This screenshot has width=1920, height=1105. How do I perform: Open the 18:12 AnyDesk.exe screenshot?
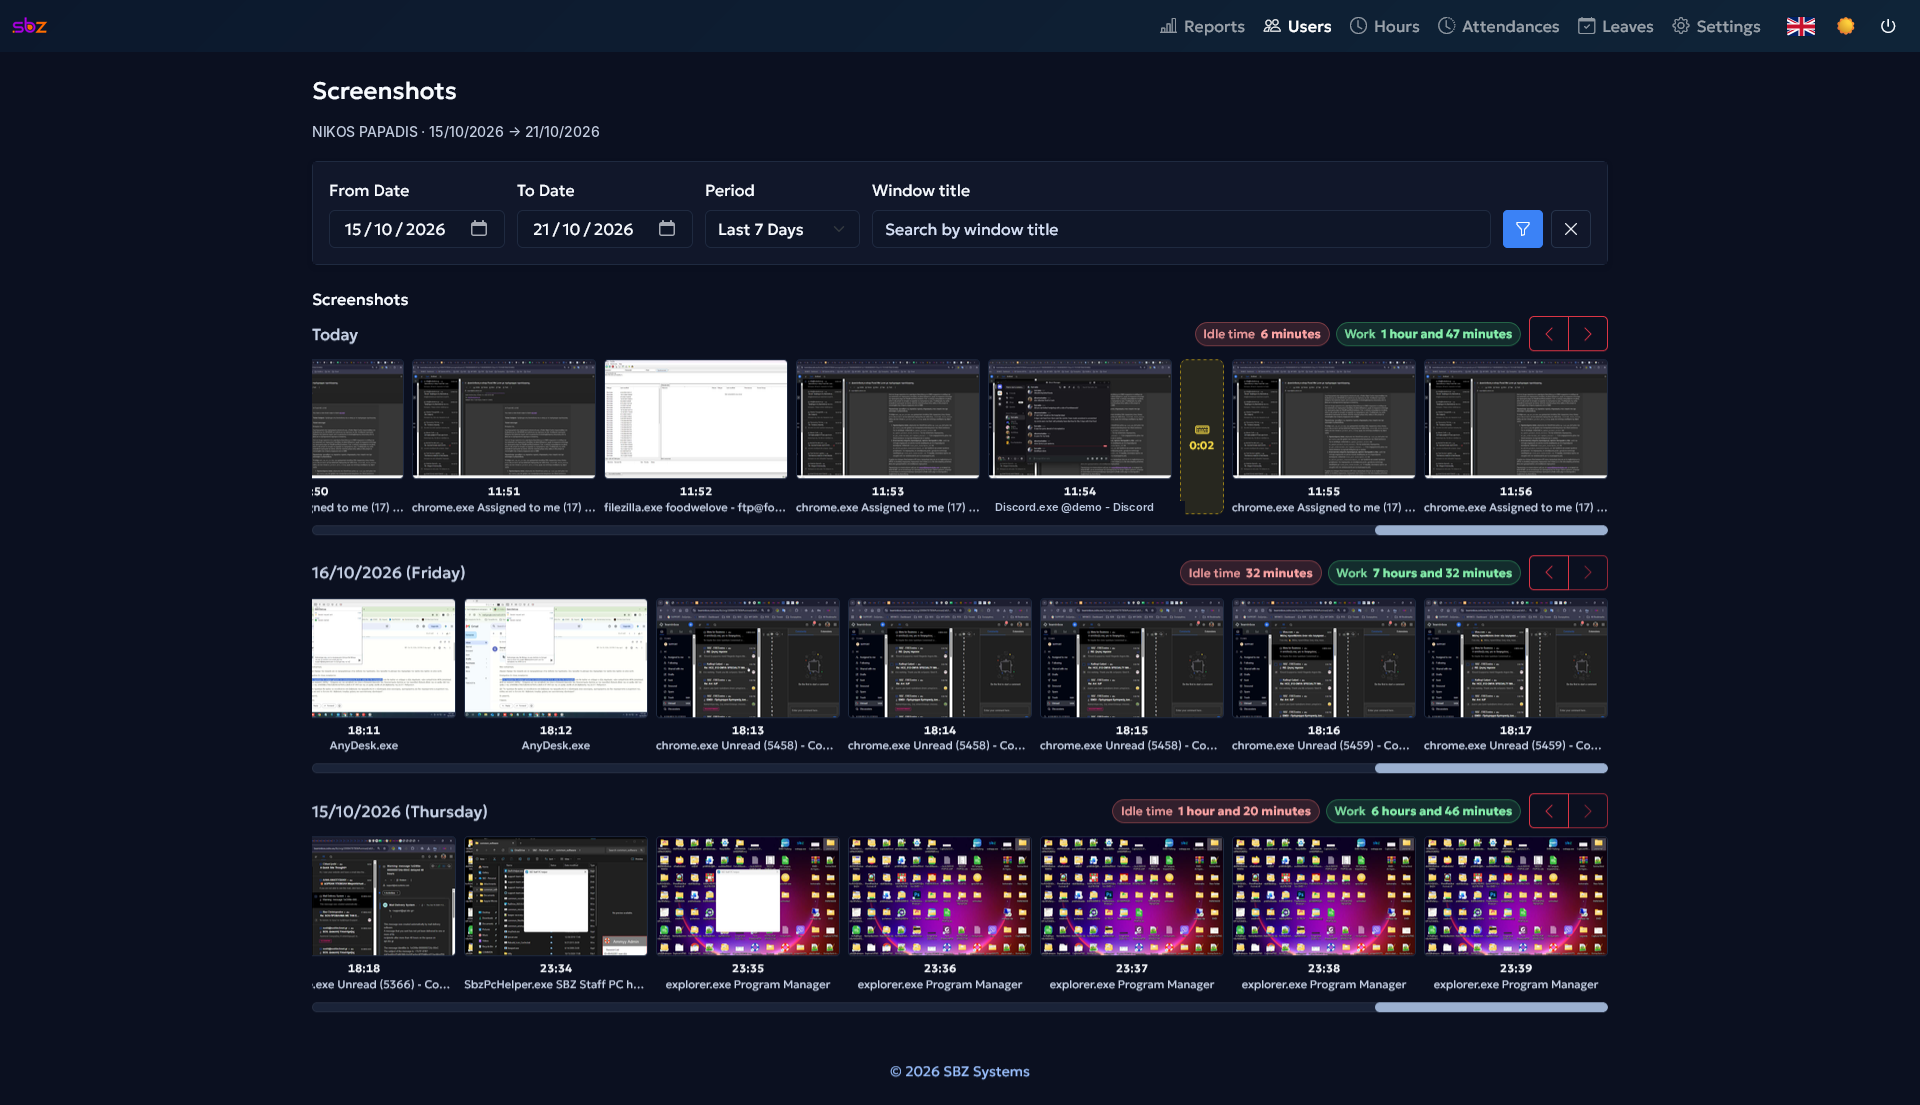[x=555, y=658]
